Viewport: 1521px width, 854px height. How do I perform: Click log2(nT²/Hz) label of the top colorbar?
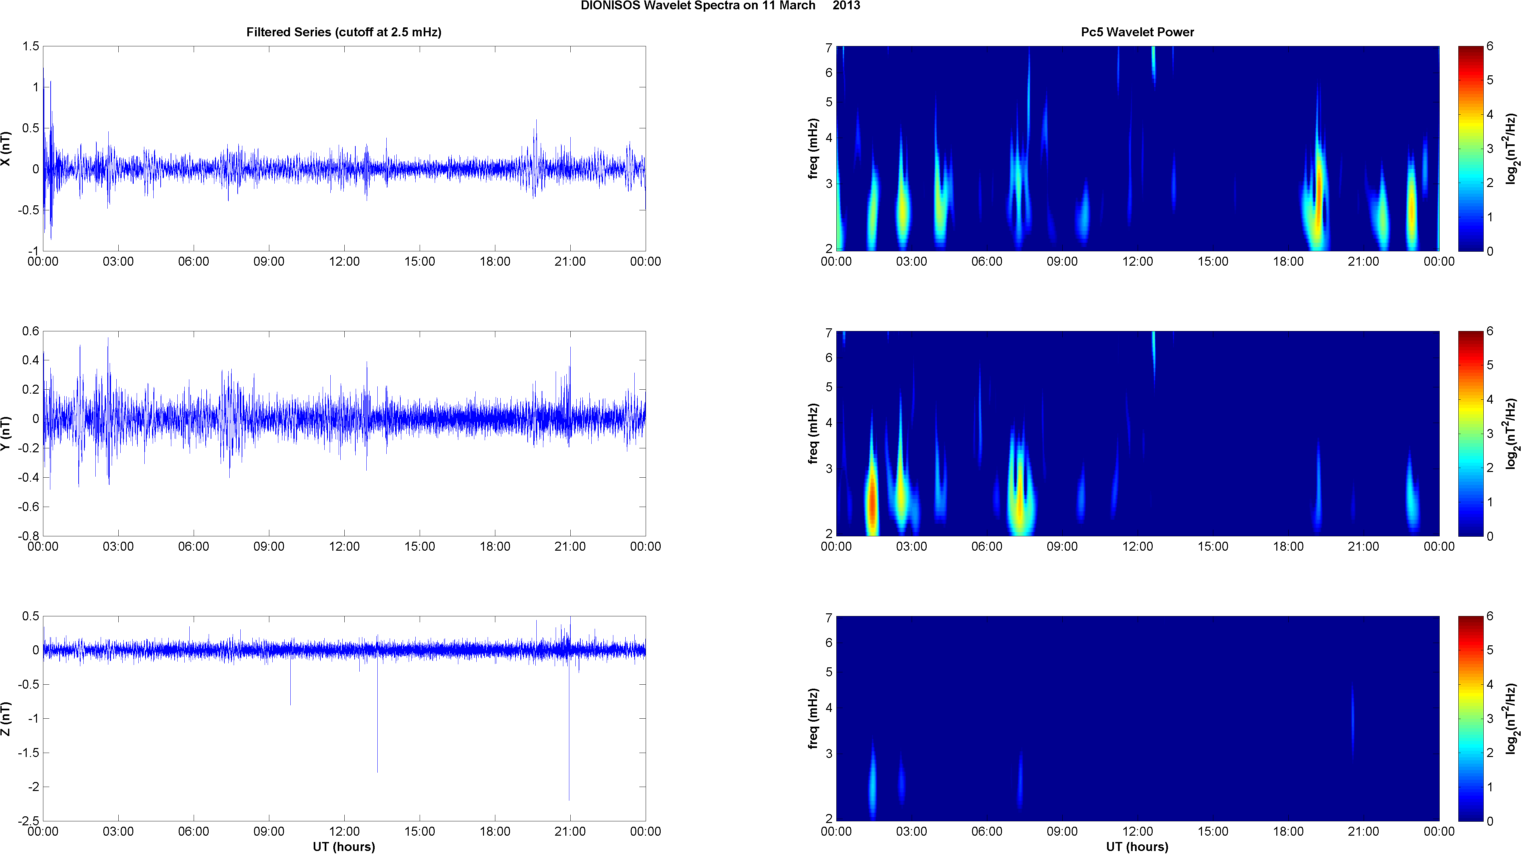pos(1511,149)
